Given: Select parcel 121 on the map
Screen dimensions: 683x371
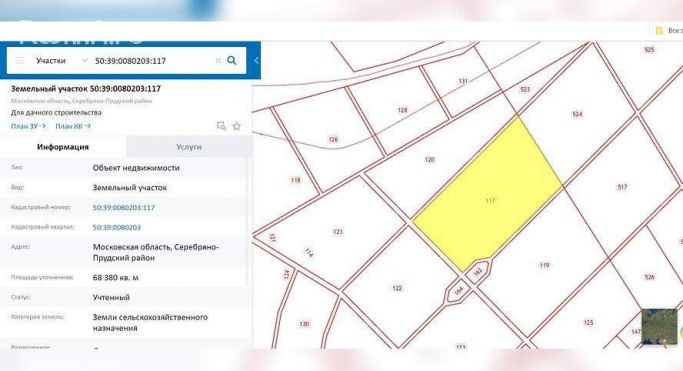Looking at the screenshot, I should click(x=338, y=232).
